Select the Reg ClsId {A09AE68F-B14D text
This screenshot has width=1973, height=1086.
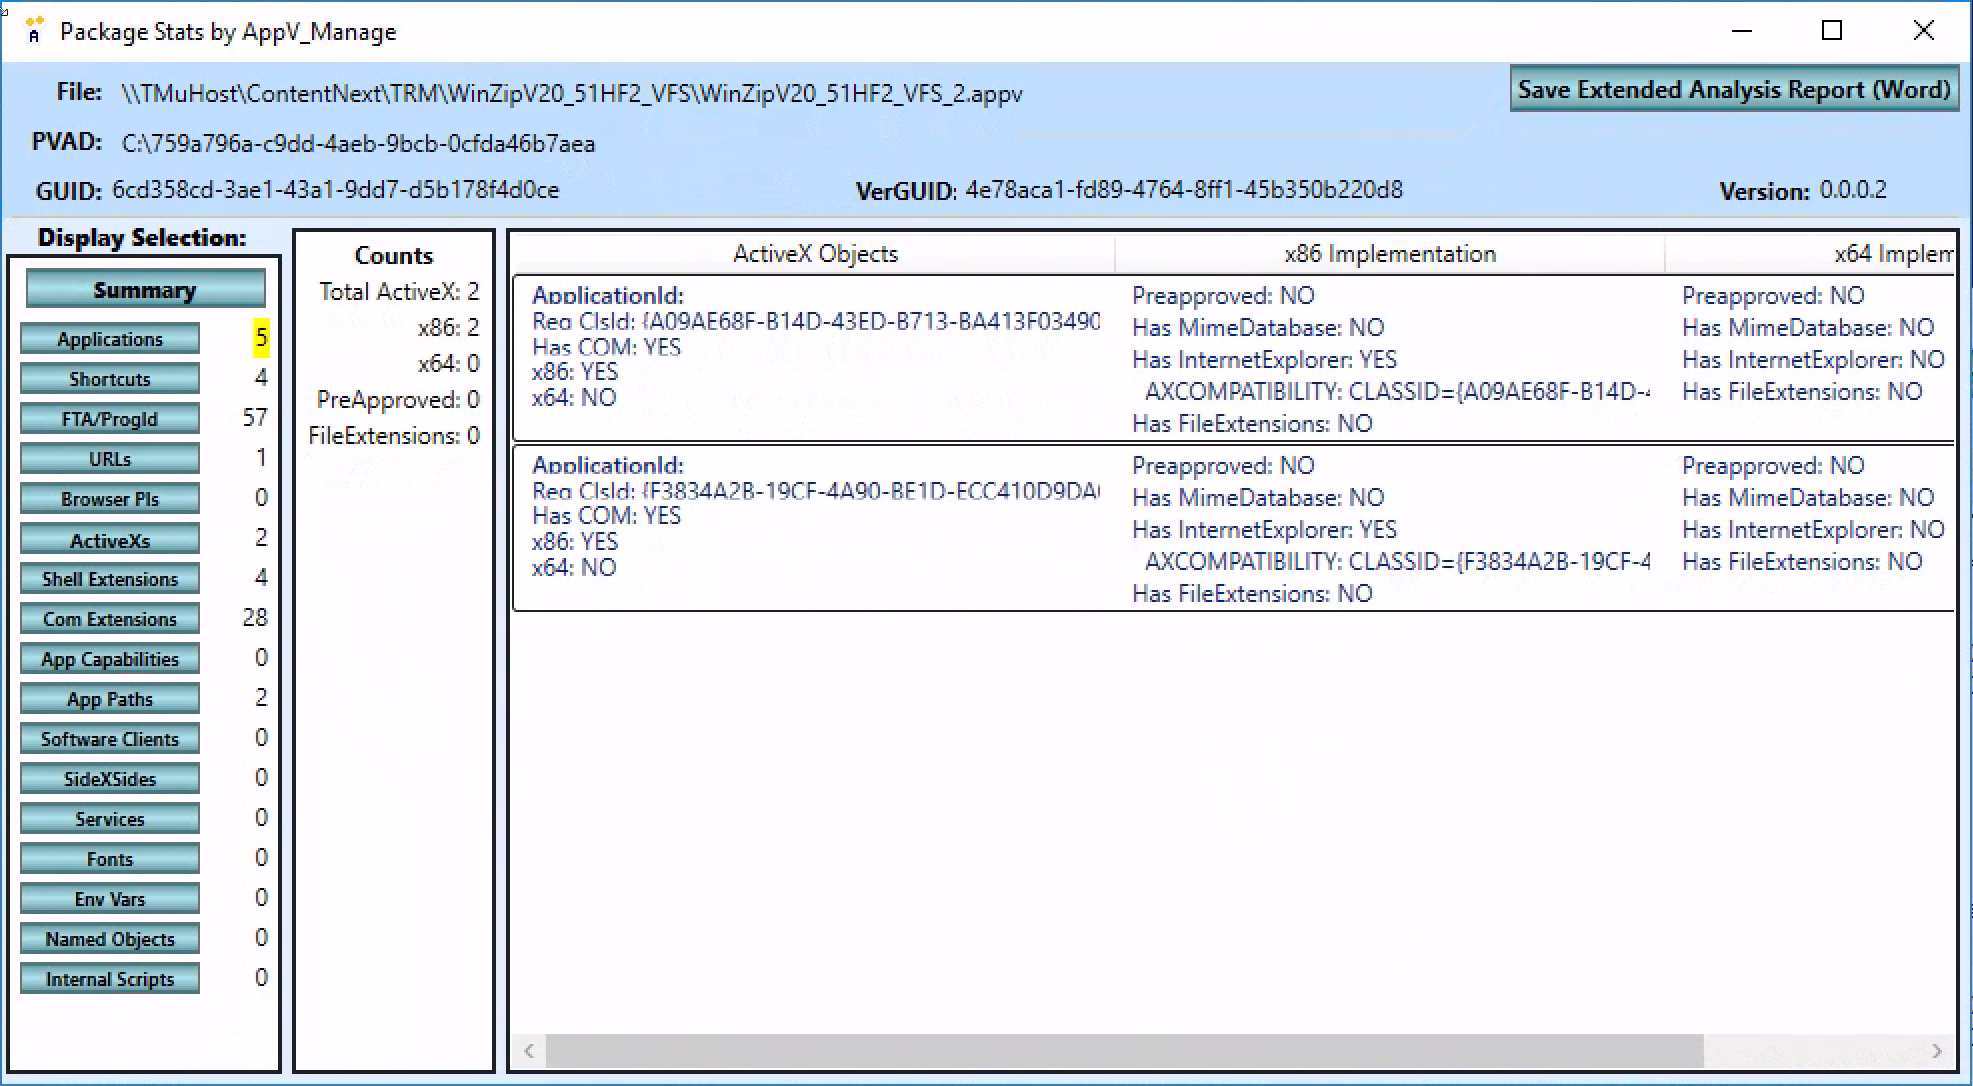tap(816, 321)
